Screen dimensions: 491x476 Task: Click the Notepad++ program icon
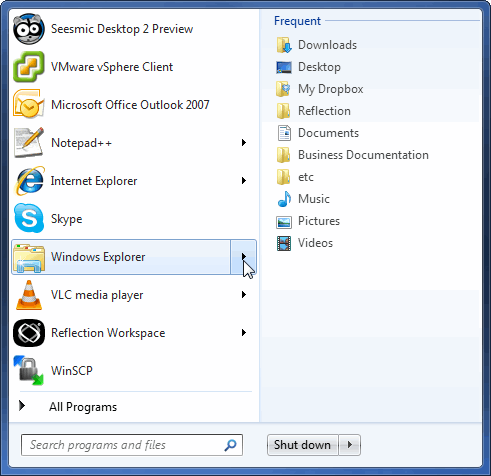click(29, 143)
